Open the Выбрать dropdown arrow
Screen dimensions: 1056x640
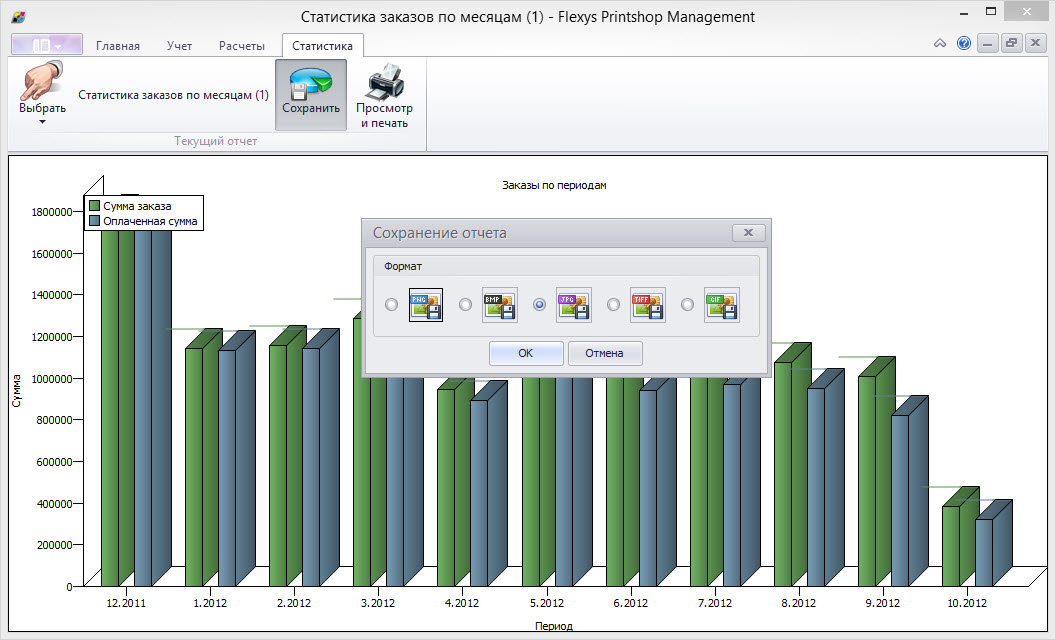(42, 122)
